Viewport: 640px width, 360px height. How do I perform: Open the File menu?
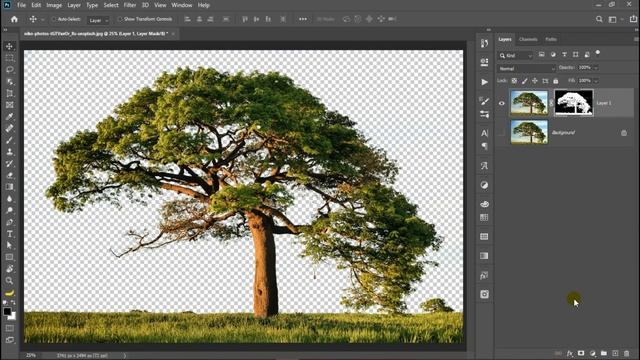coord(22,5)
